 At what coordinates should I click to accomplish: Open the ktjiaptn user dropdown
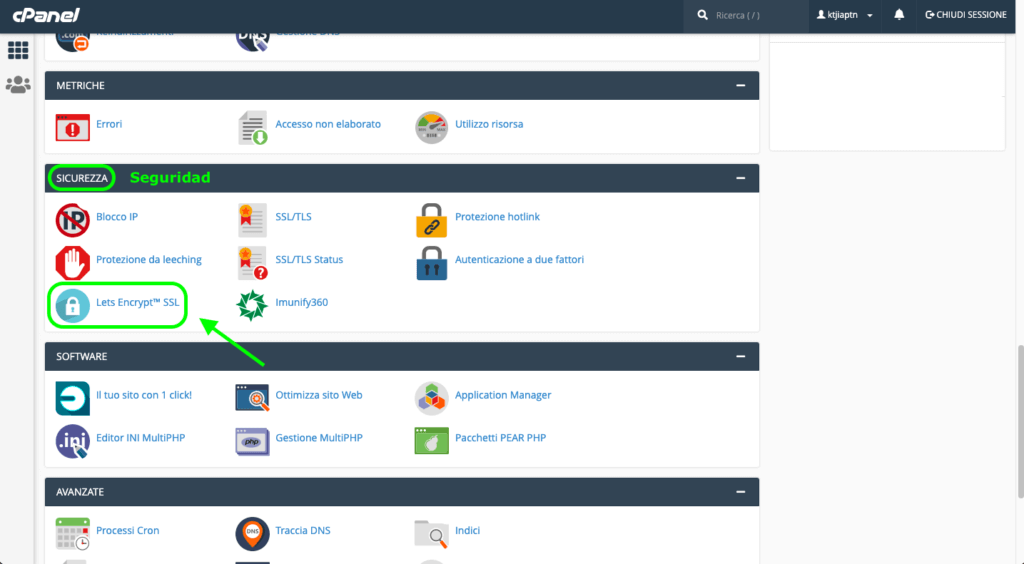(845, 15)
